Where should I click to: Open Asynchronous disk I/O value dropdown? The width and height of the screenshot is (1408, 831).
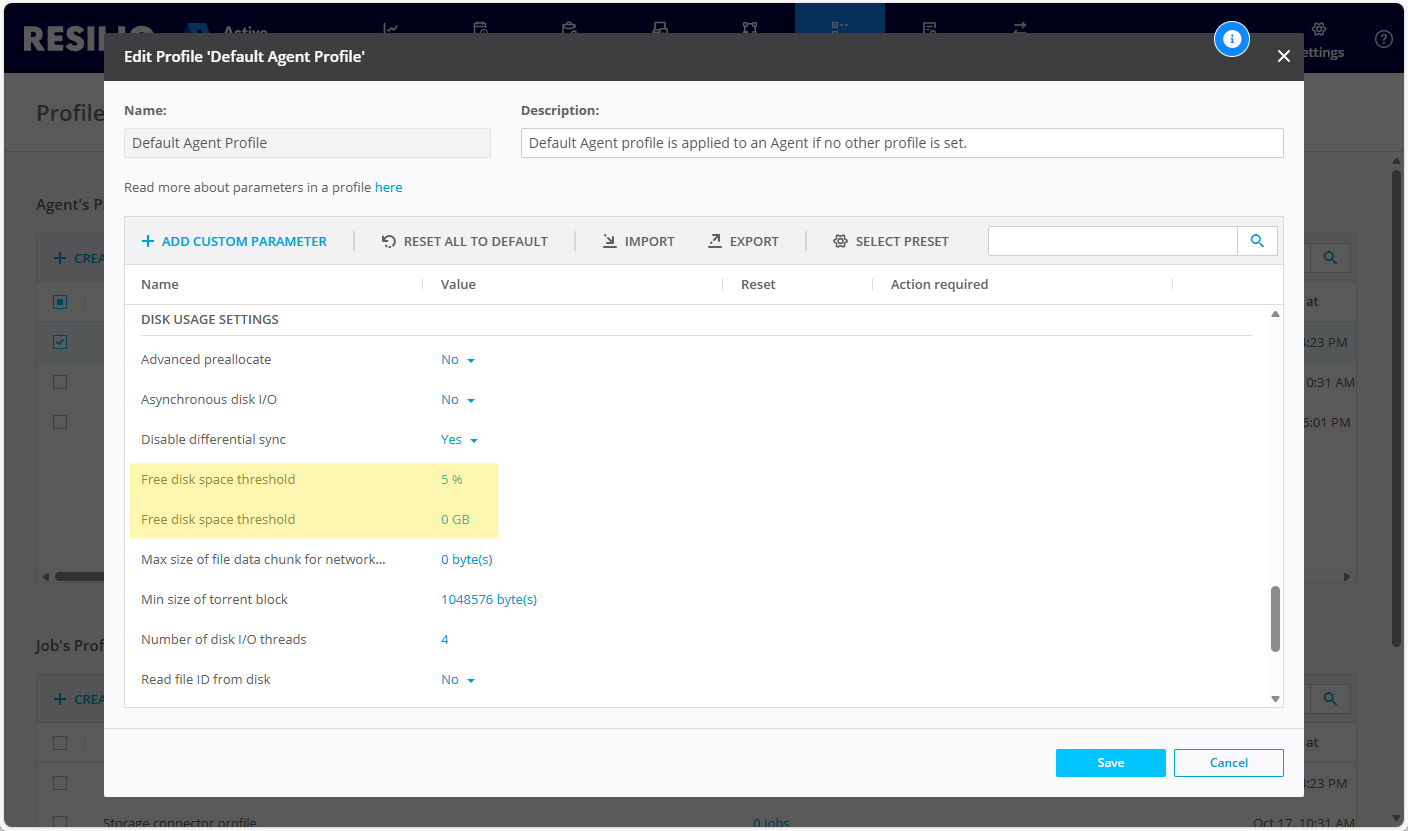[x=458, y=400]
